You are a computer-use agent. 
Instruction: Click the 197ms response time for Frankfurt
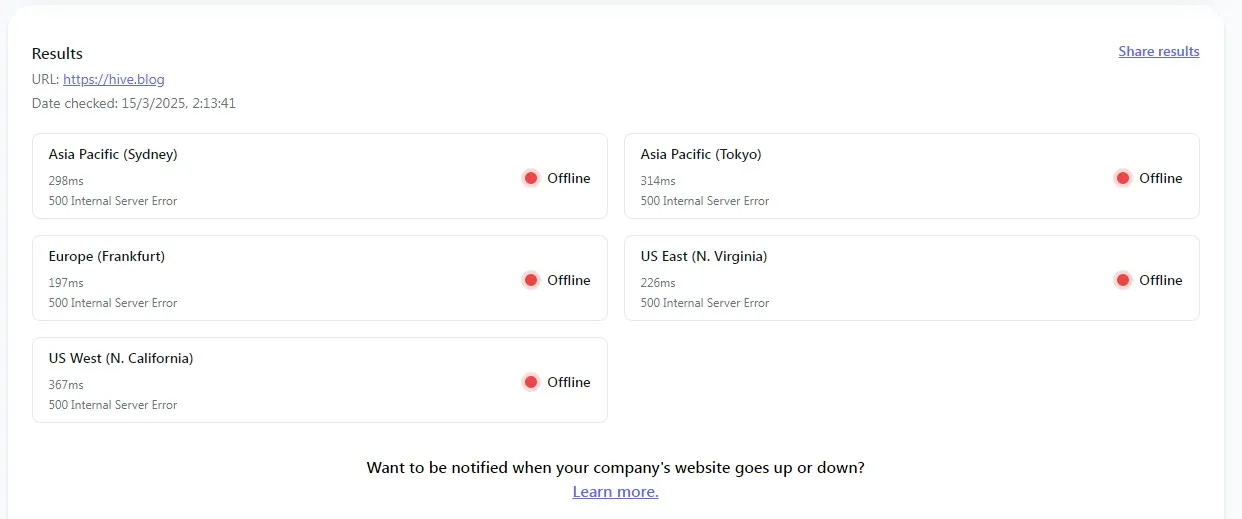(x=66, y=283)
